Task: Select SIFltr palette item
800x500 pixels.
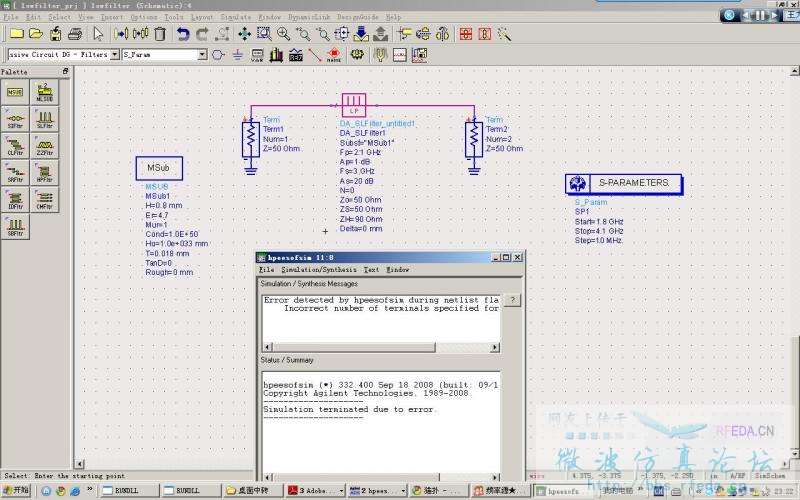Action: point(15,119)
